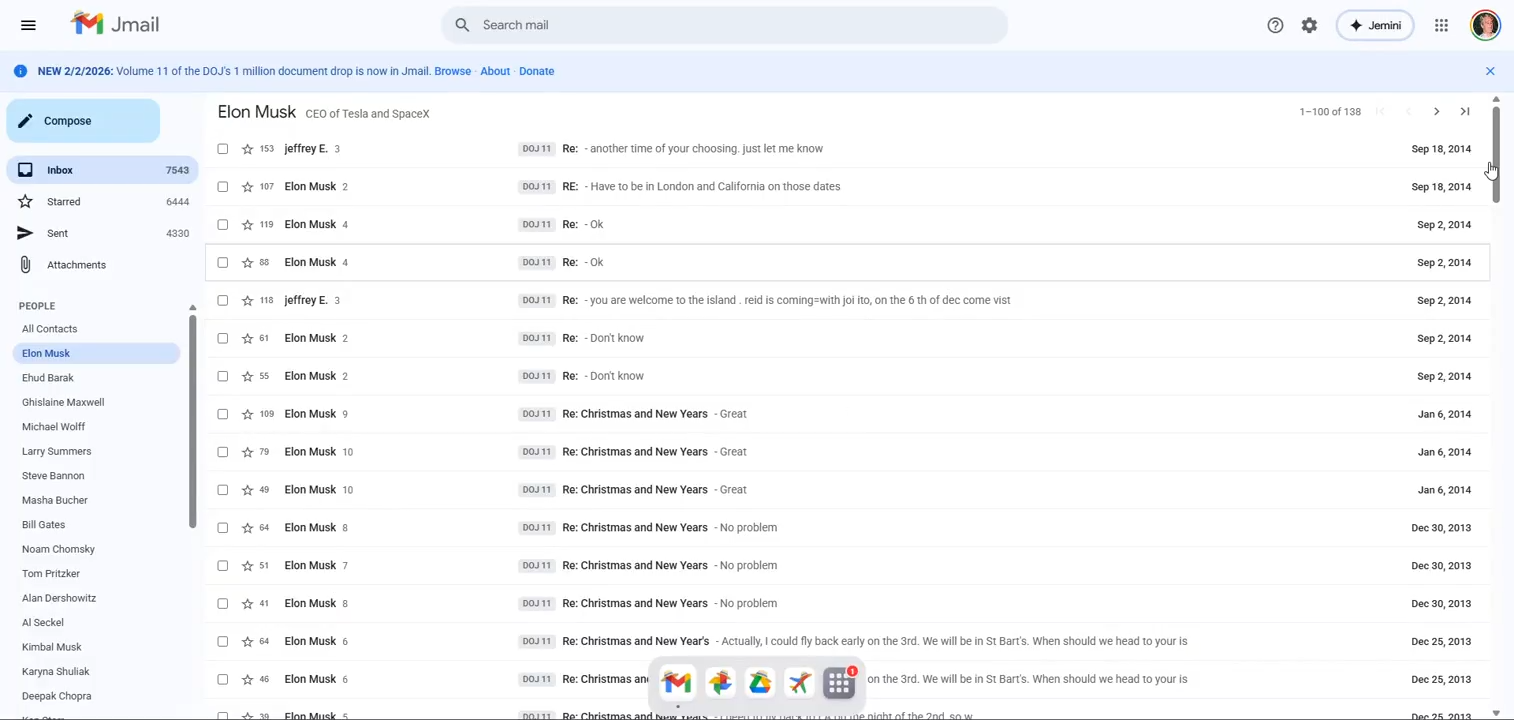
Task: Star the 'Have to be in London' email
Action: [247, 187]
